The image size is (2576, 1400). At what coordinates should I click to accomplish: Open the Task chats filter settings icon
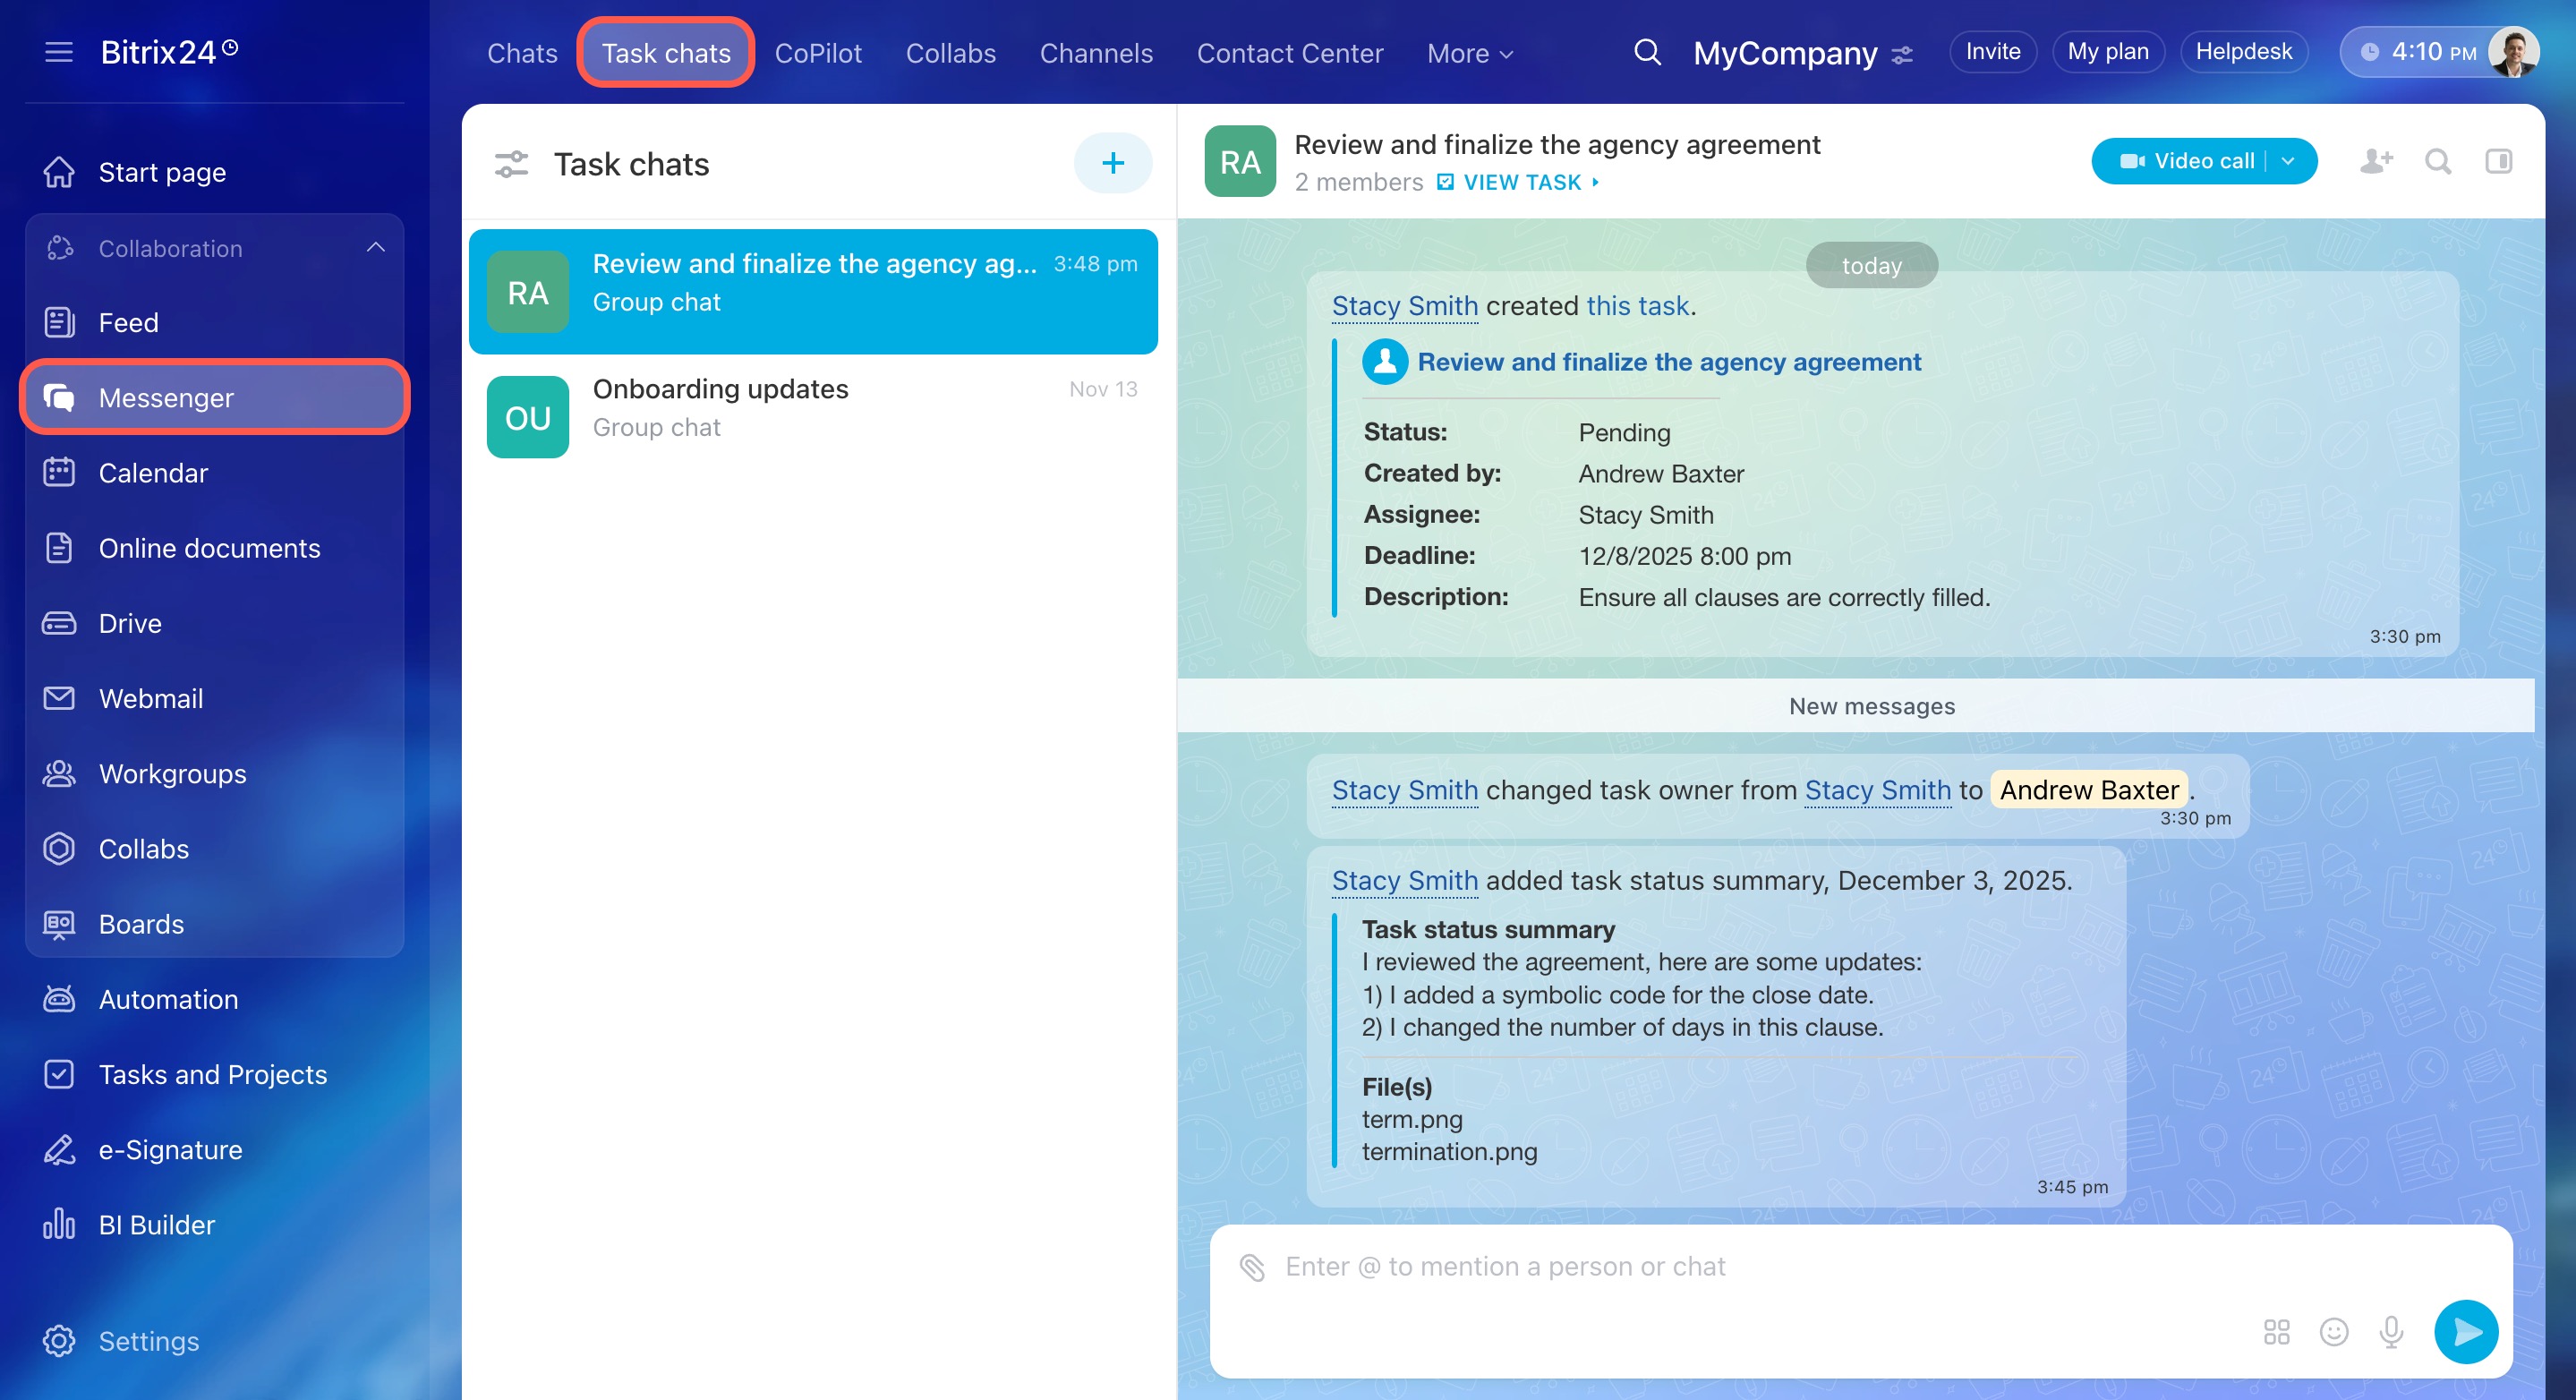click(x=511, y=164)
